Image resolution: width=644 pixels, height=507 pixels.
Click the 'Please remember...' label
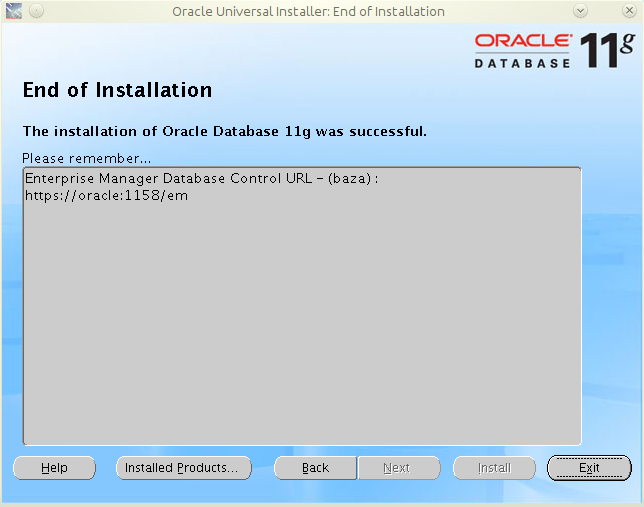[x=87, y=158]
